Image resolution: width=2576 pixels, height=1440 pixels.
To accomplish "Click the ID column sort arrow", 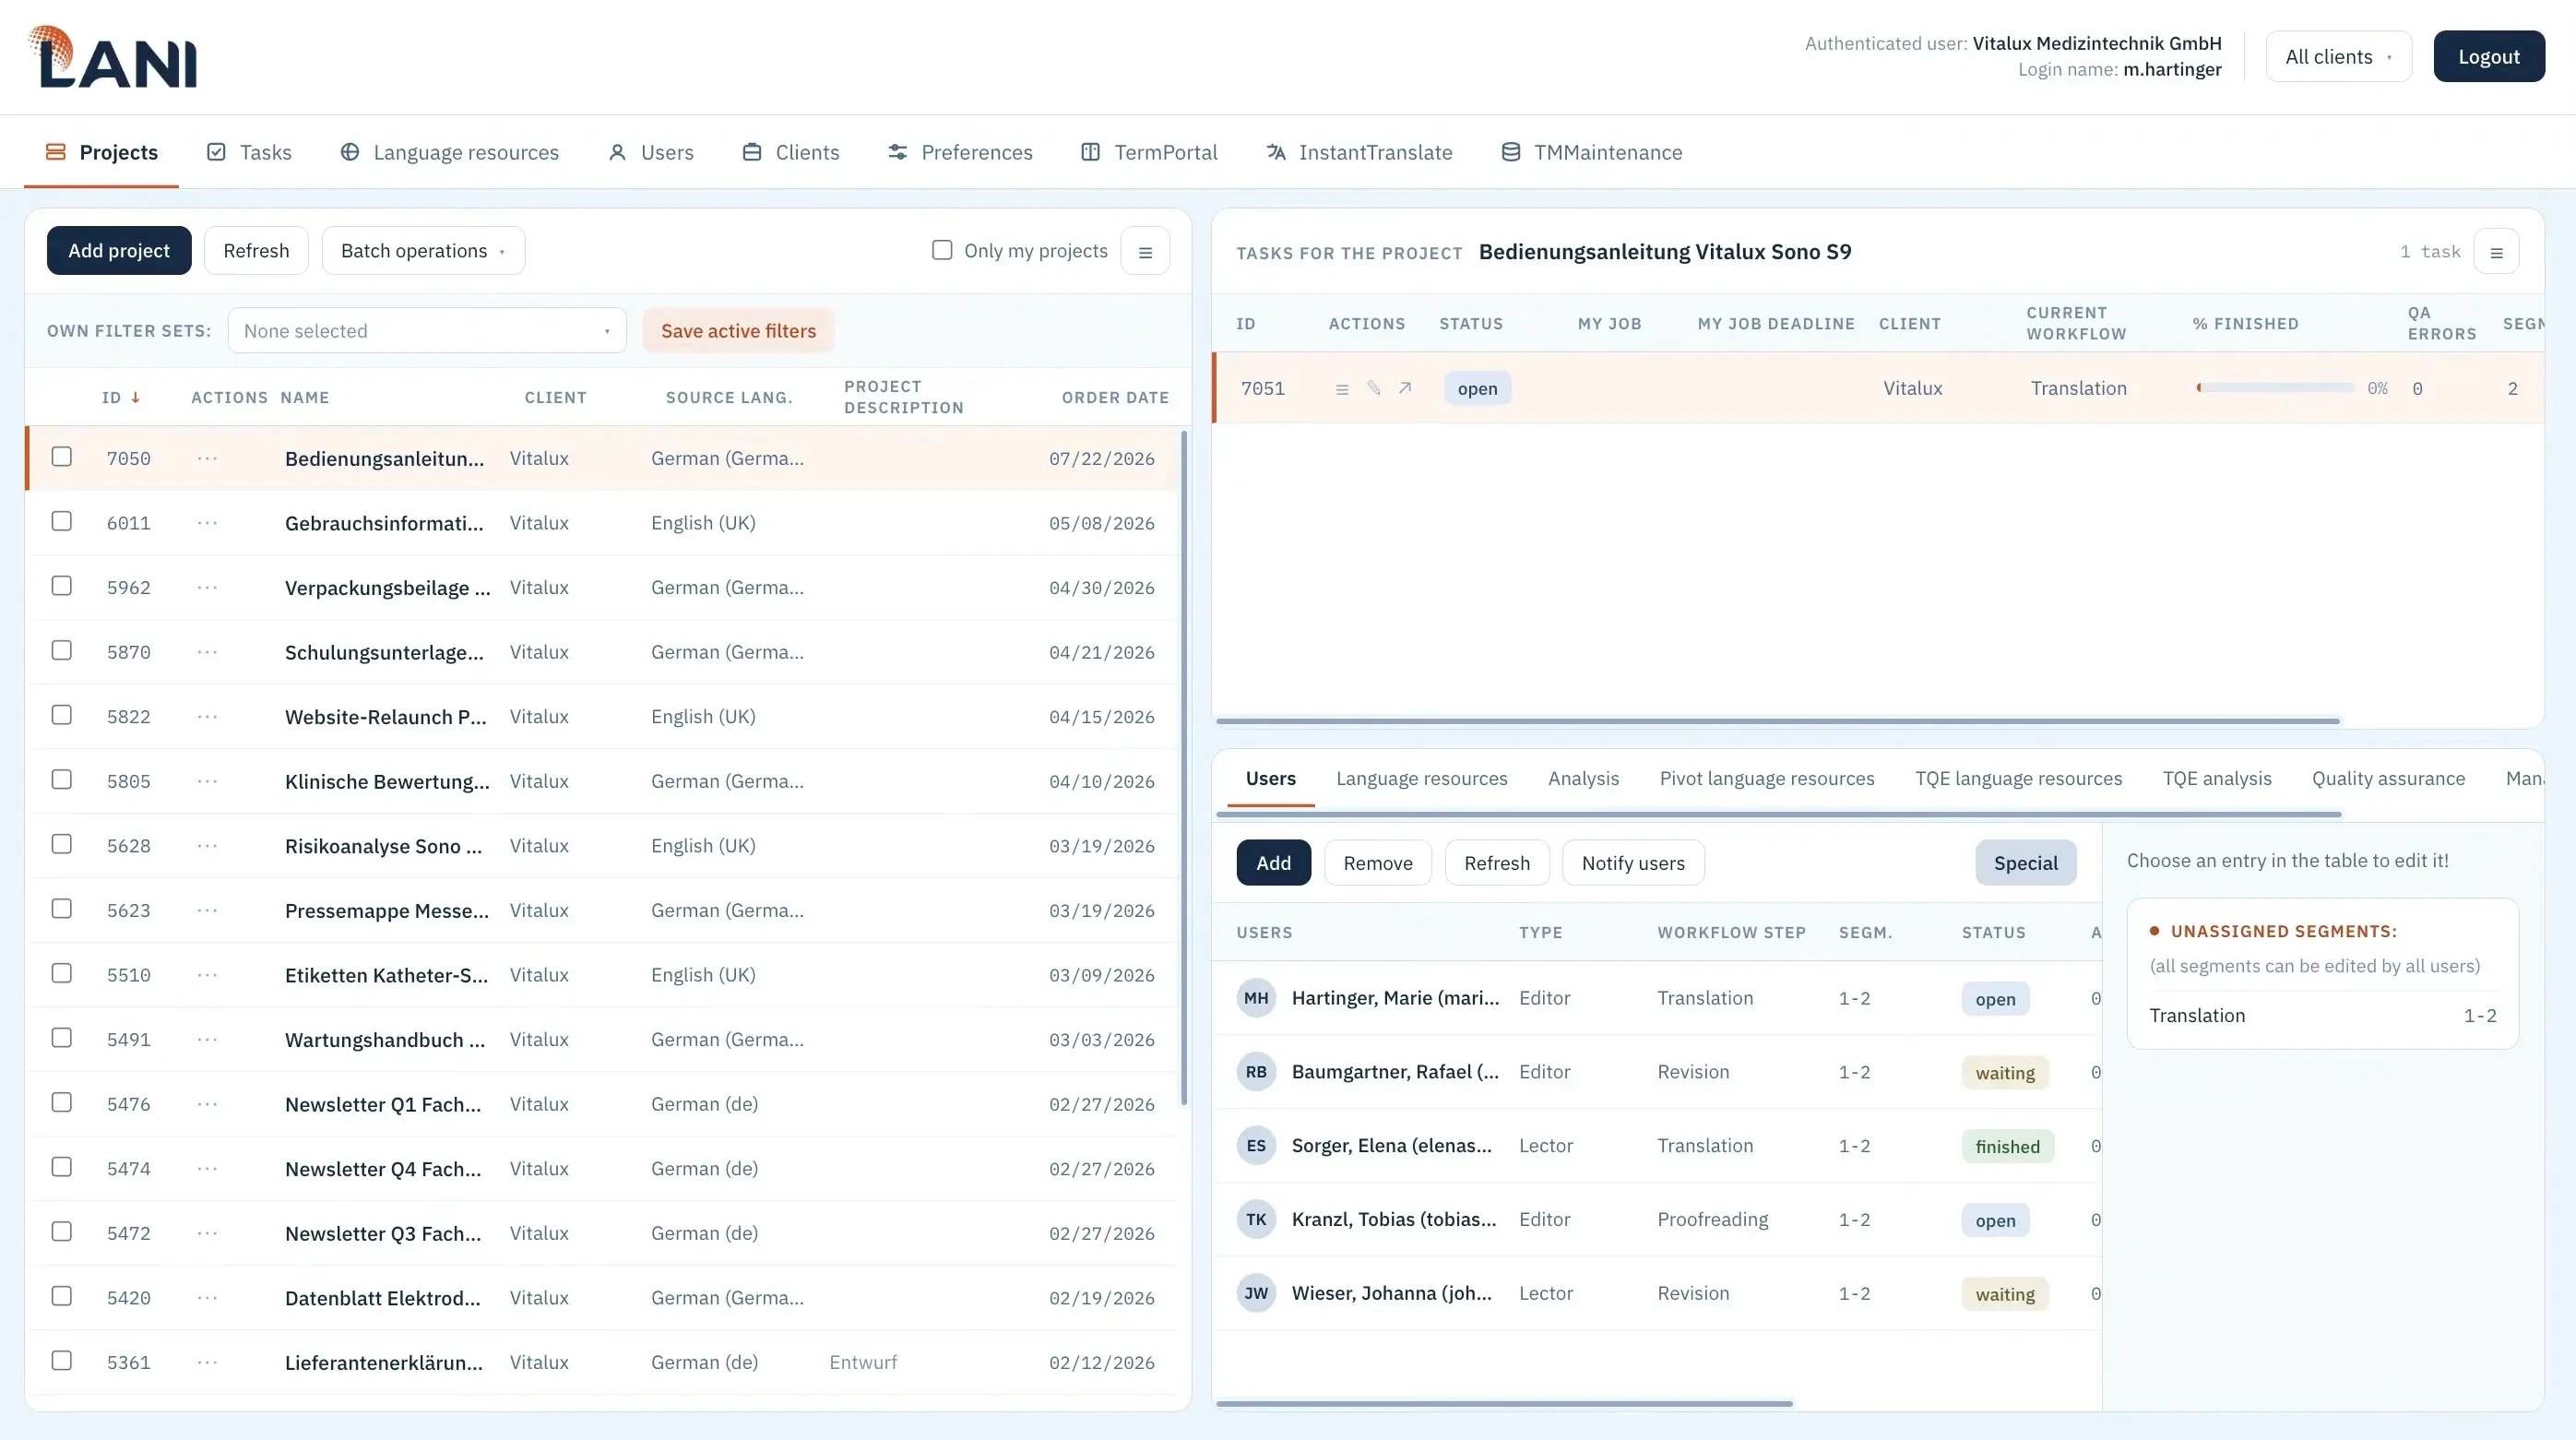I will (x=135, y=398).
